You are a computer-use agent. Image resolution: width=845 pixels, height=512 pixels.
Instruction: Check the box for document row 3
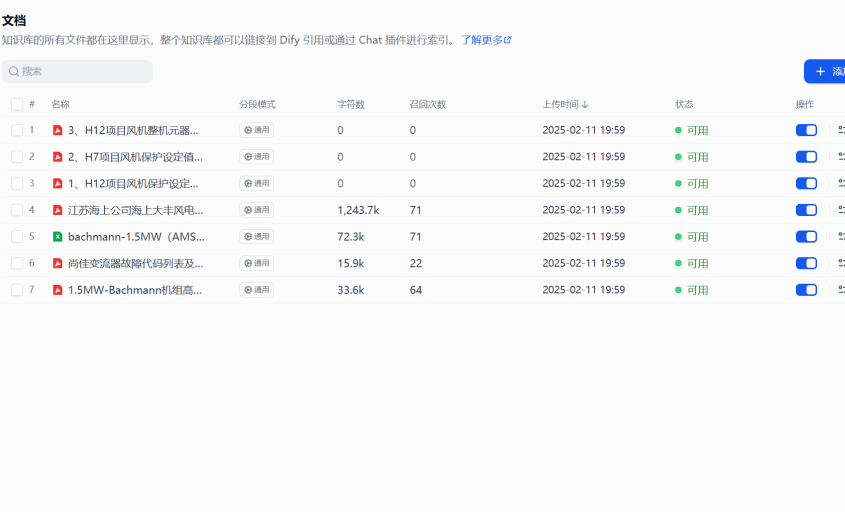pos(17,183)
